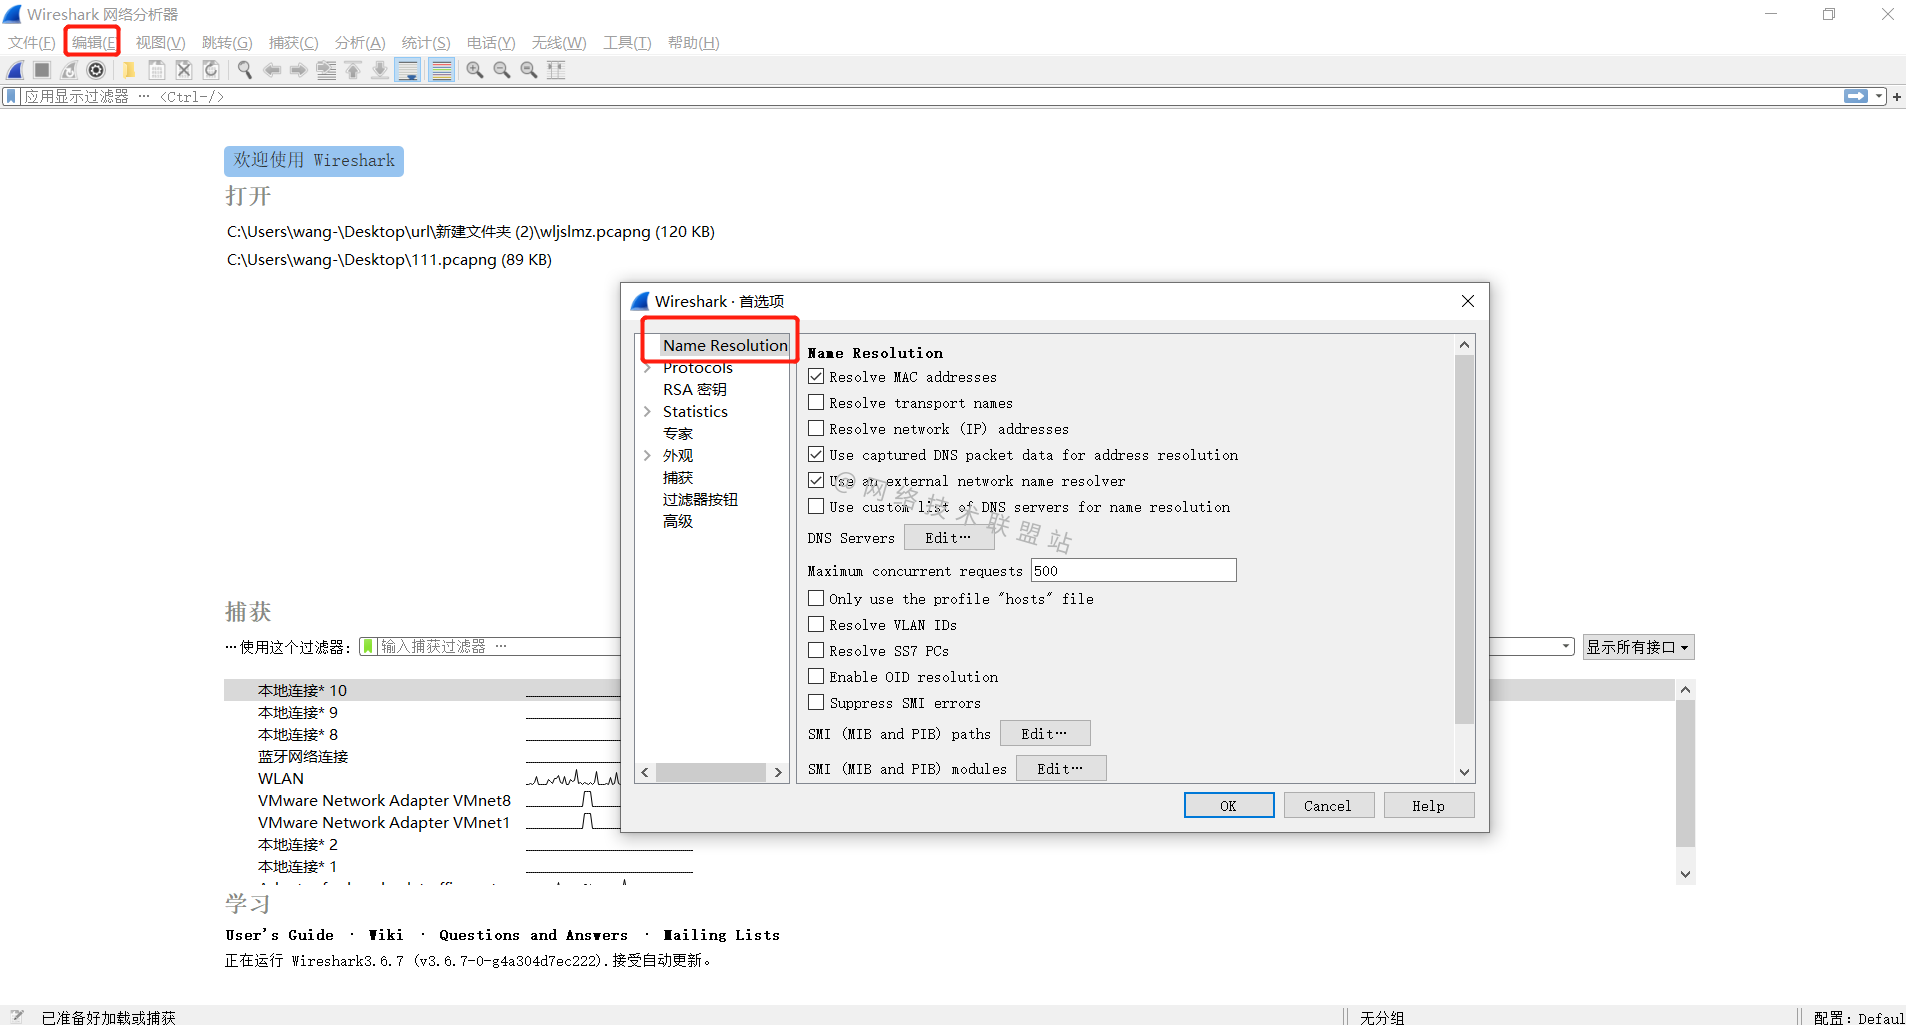
Task: Open the User's Guide link
Action: pos(280,935)
